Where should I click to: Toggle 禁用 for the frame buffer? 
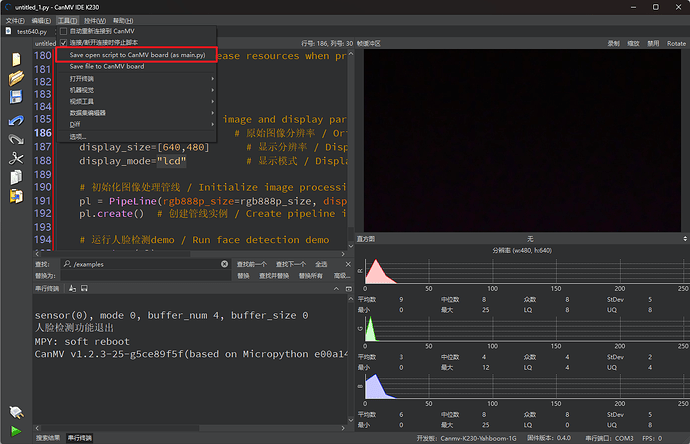[x=652, y=43]
